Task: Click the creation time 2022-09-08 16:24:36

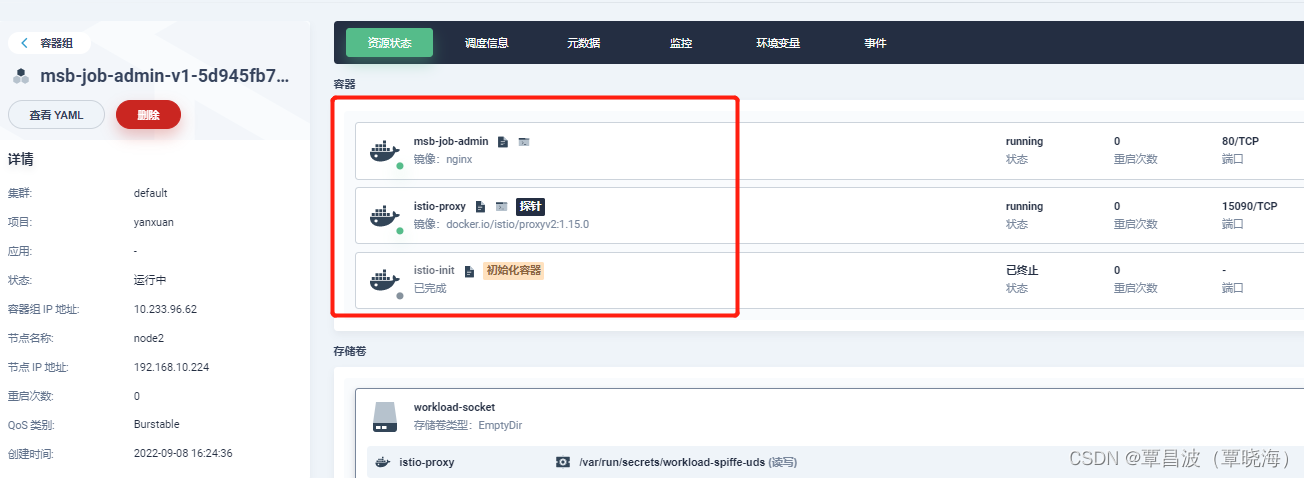Action: tap(183, 454)
